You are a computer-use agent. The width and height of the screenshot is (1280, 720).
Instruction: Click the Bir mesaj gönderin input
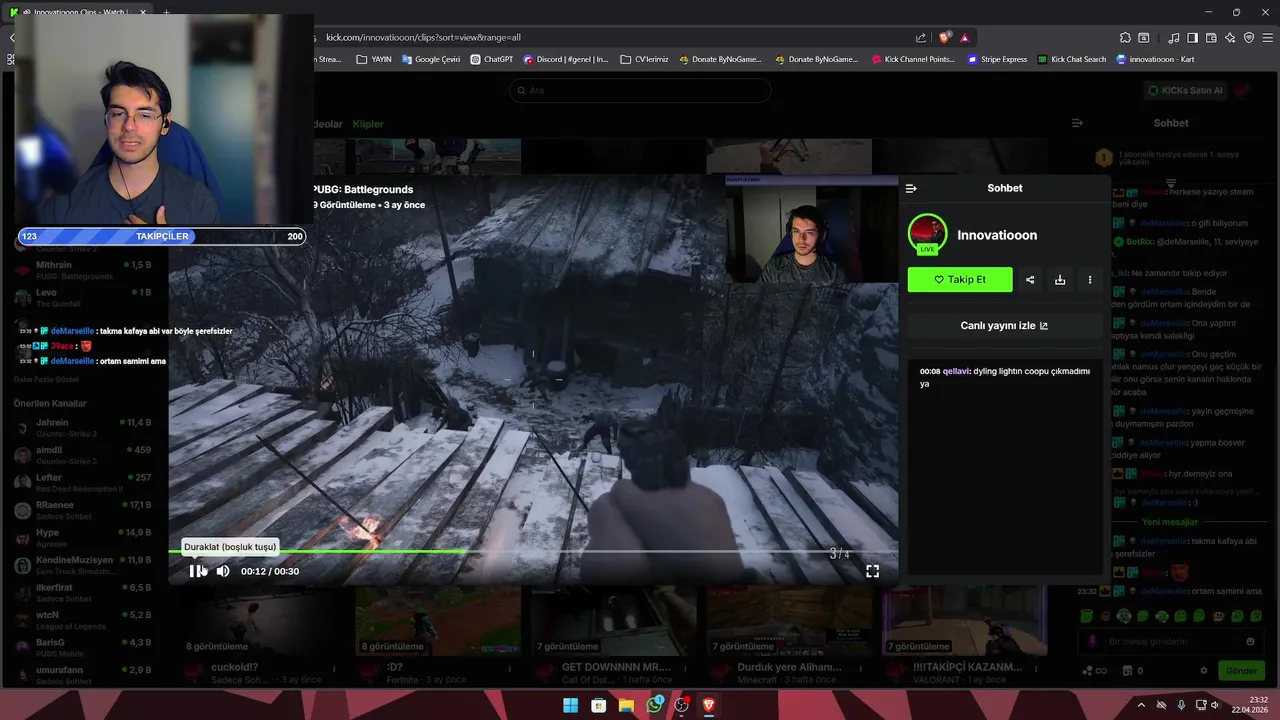click(1170, 641)
